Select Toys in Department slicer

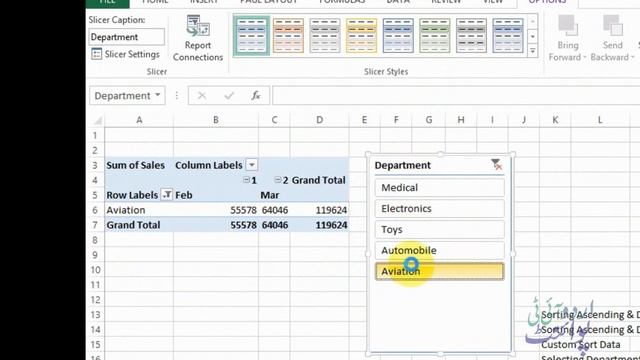pyautogui.click(x=440, y=229)
